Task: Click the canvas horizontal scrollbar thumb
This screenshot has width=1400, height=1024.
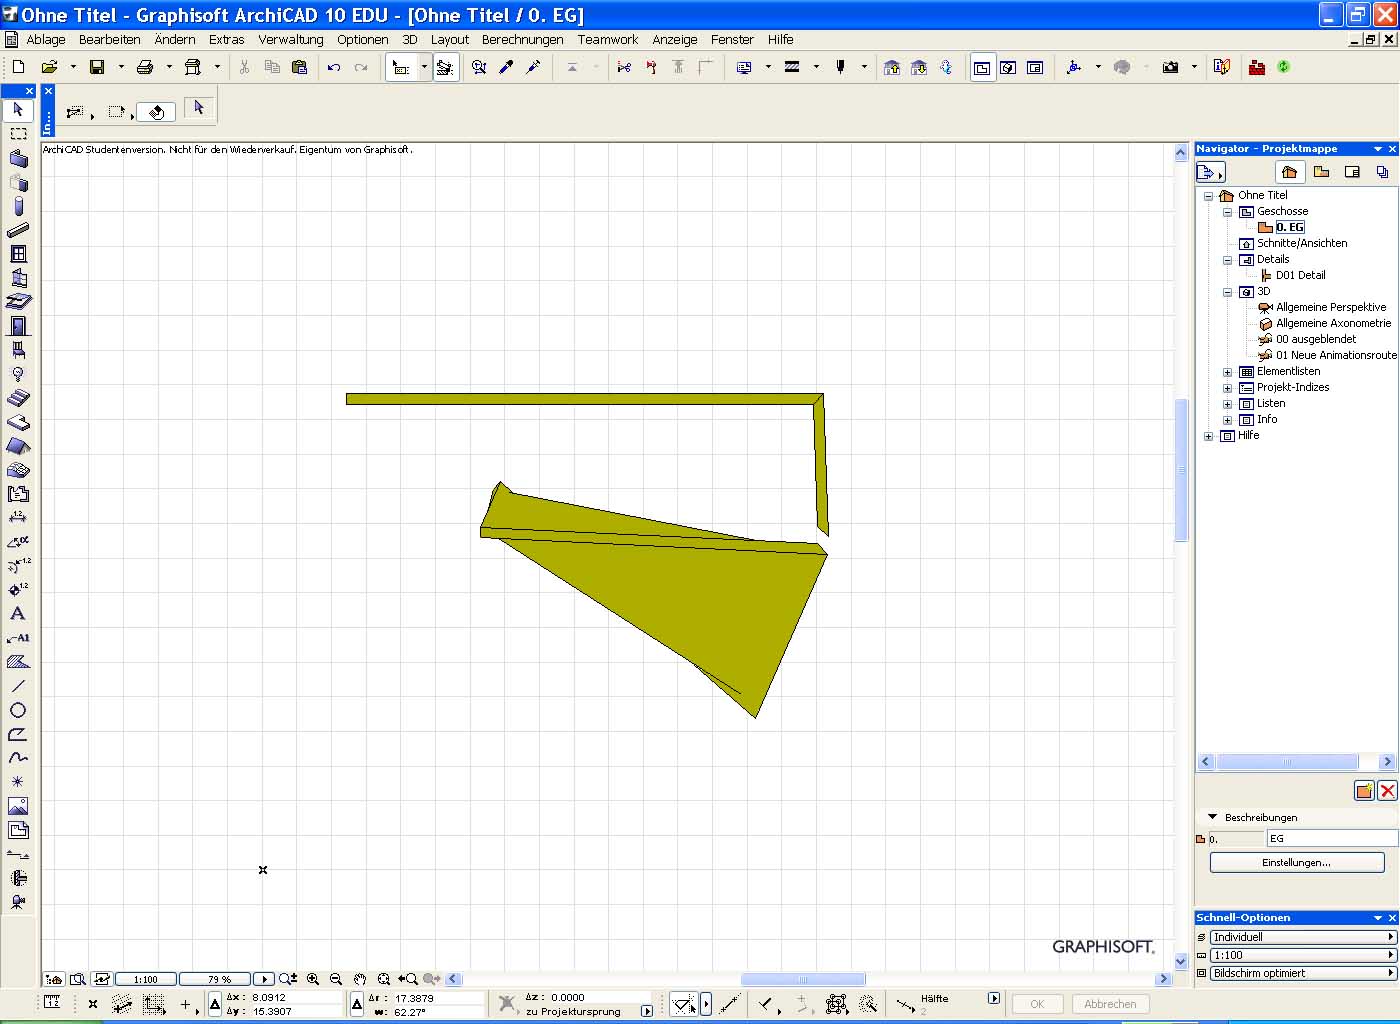Action: 803,979
